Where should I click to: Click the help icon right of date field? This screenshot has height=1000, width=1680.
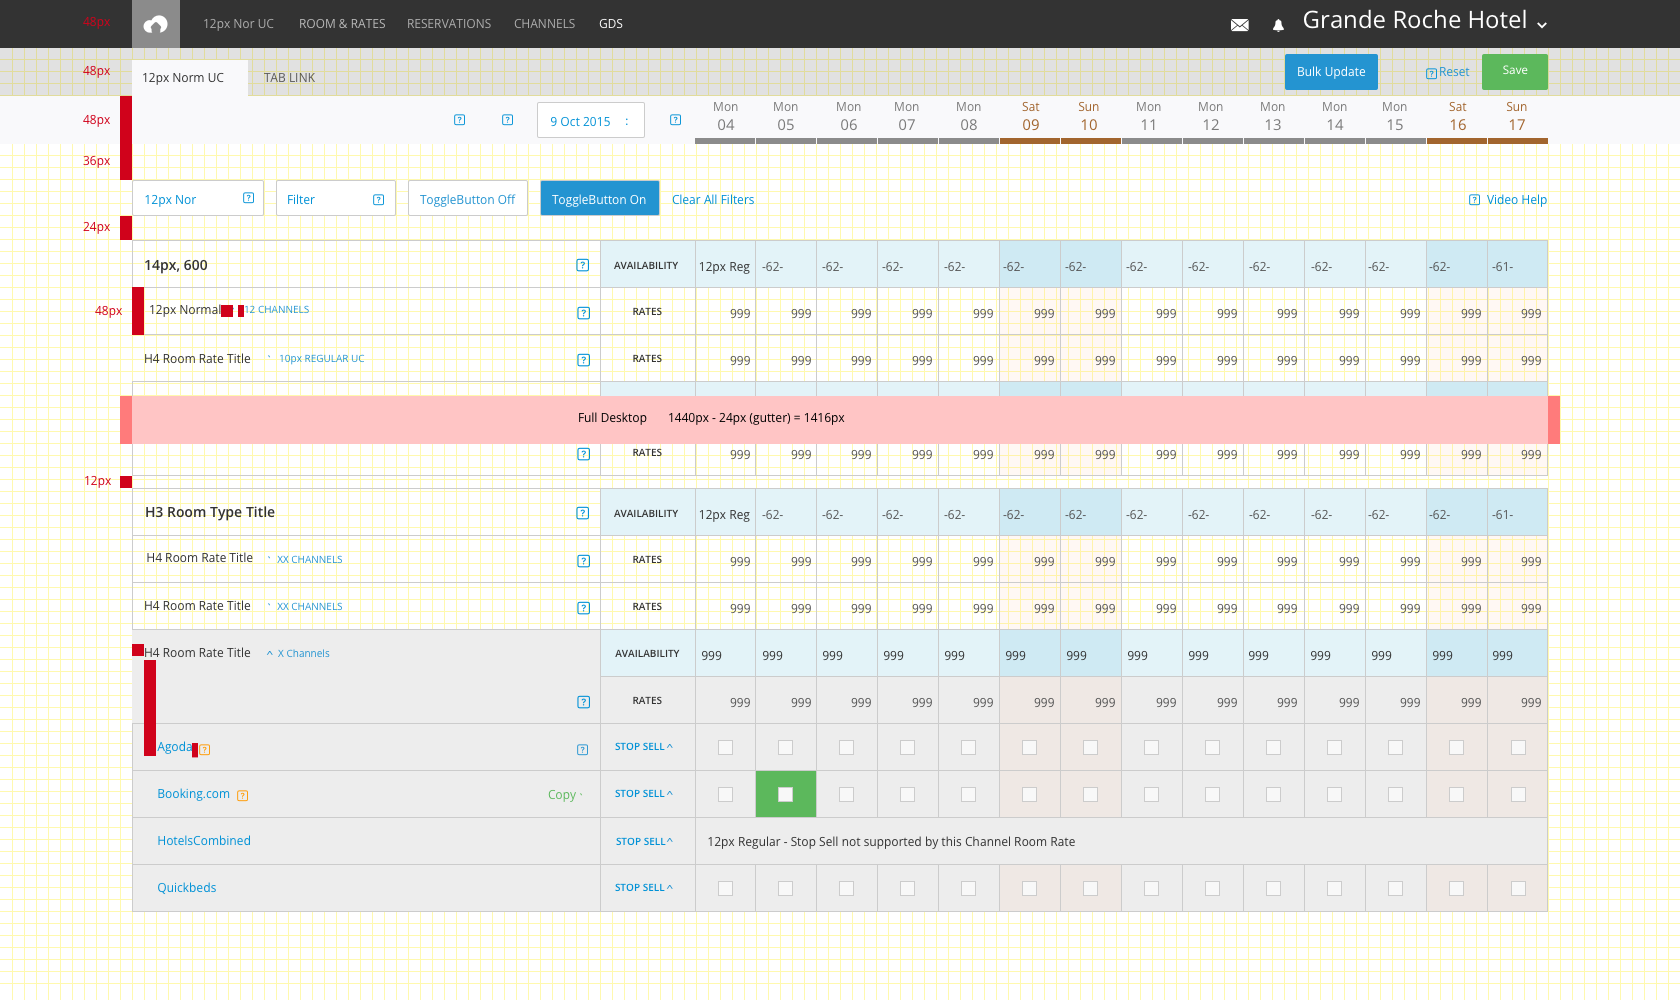pyautogui.click(x=676, y=120)
